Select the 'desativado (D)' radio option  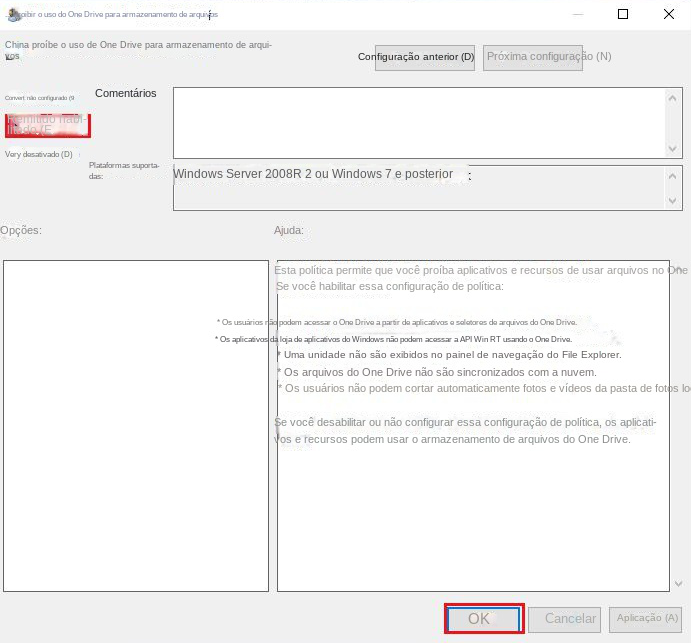39,154
